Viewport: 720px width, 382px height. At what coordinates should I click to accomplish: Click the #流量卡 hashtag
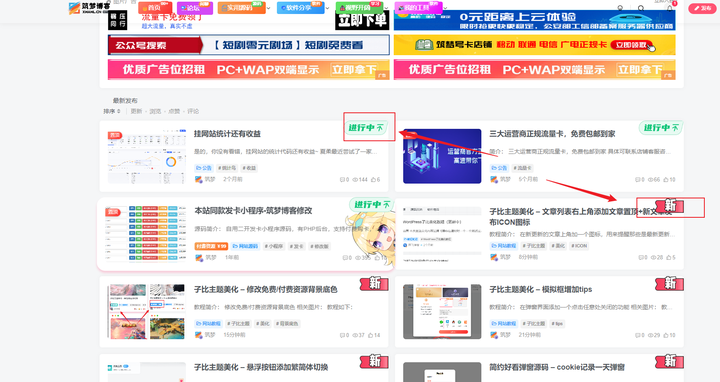coord(523,168)
